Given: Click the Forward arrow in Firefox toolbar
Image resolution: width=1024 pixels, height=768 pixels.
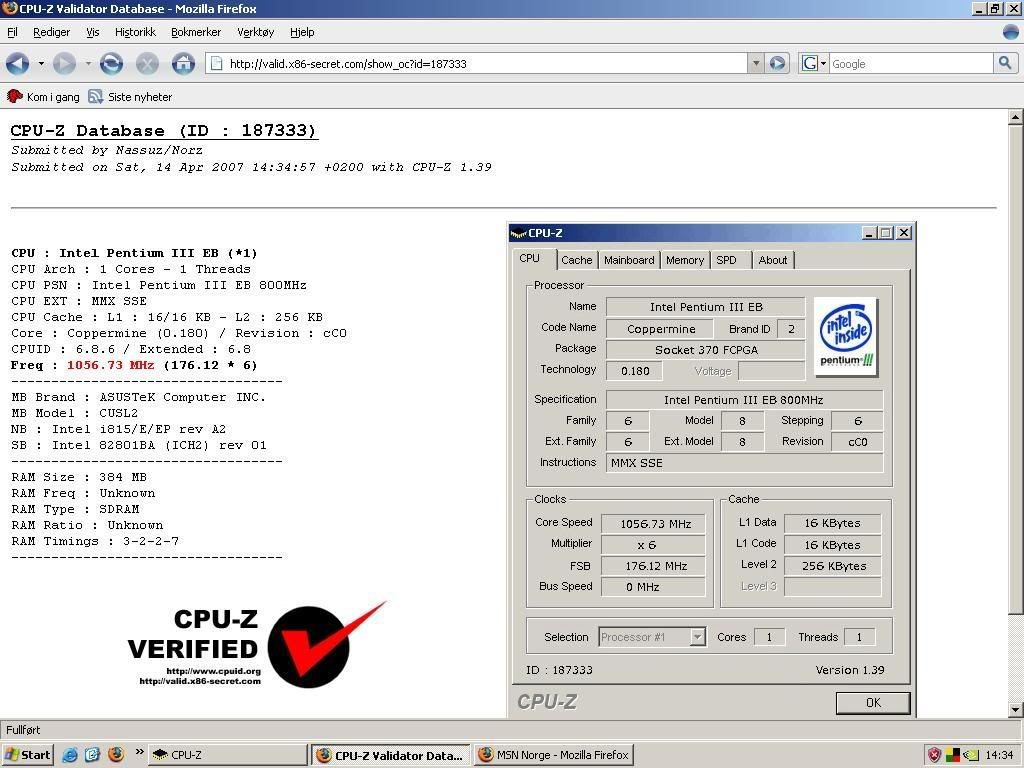Looking at the screenshot, I should [64, 63].
